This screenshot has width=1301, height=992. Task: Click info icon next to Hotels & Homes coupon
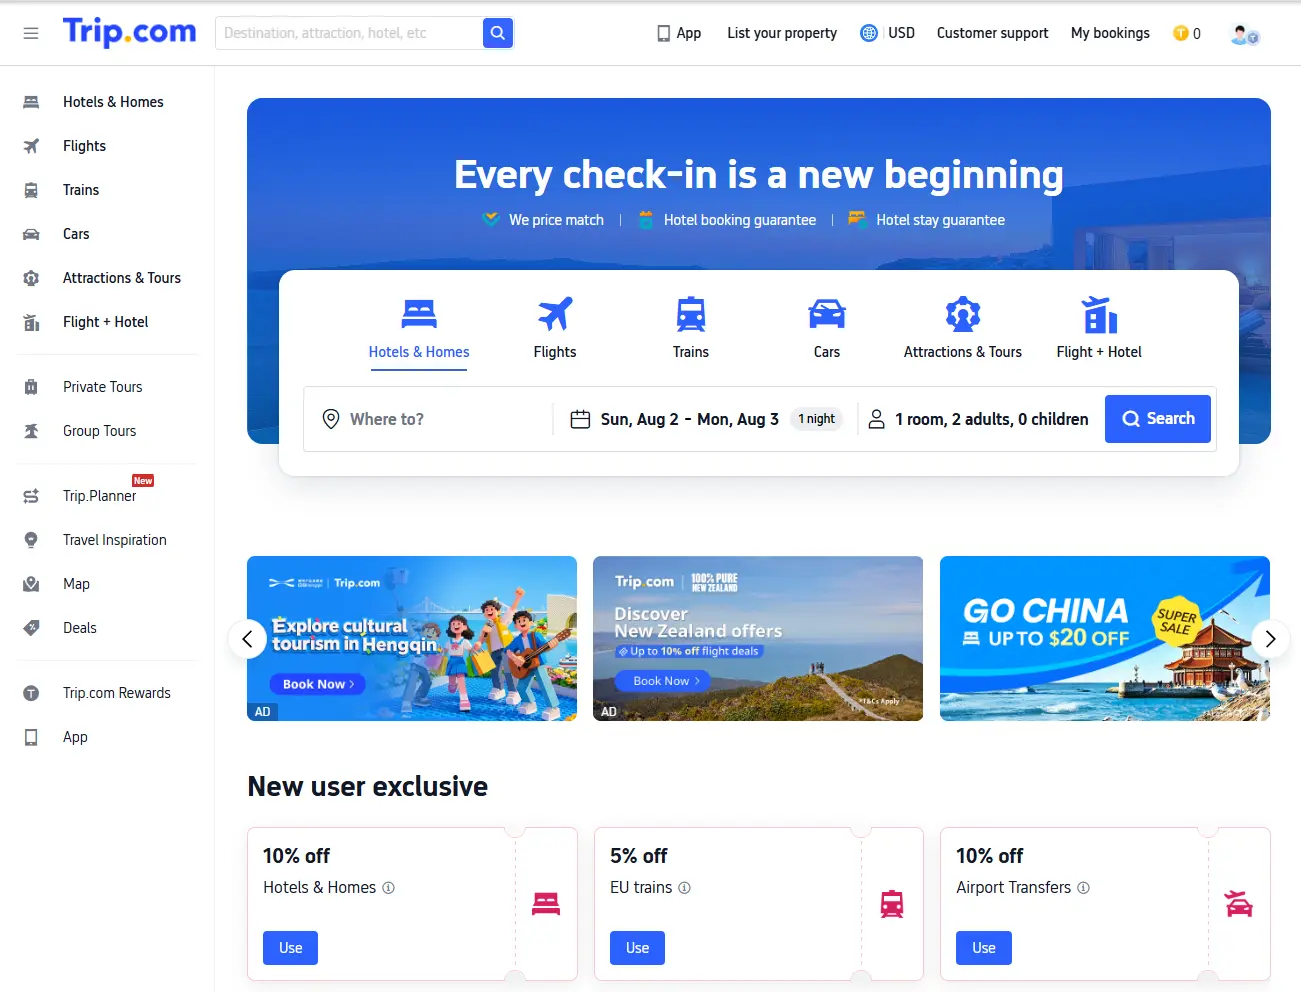tap(389, 888)
